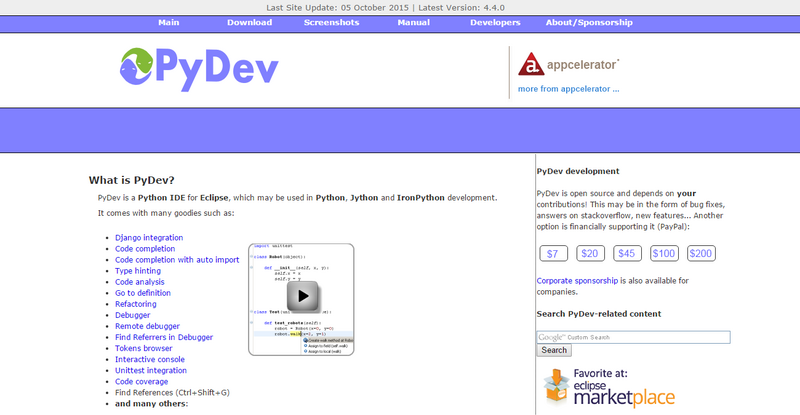Select the $200 donation button
The width and height of the screenshot is (800, 415).
point(701,253)
